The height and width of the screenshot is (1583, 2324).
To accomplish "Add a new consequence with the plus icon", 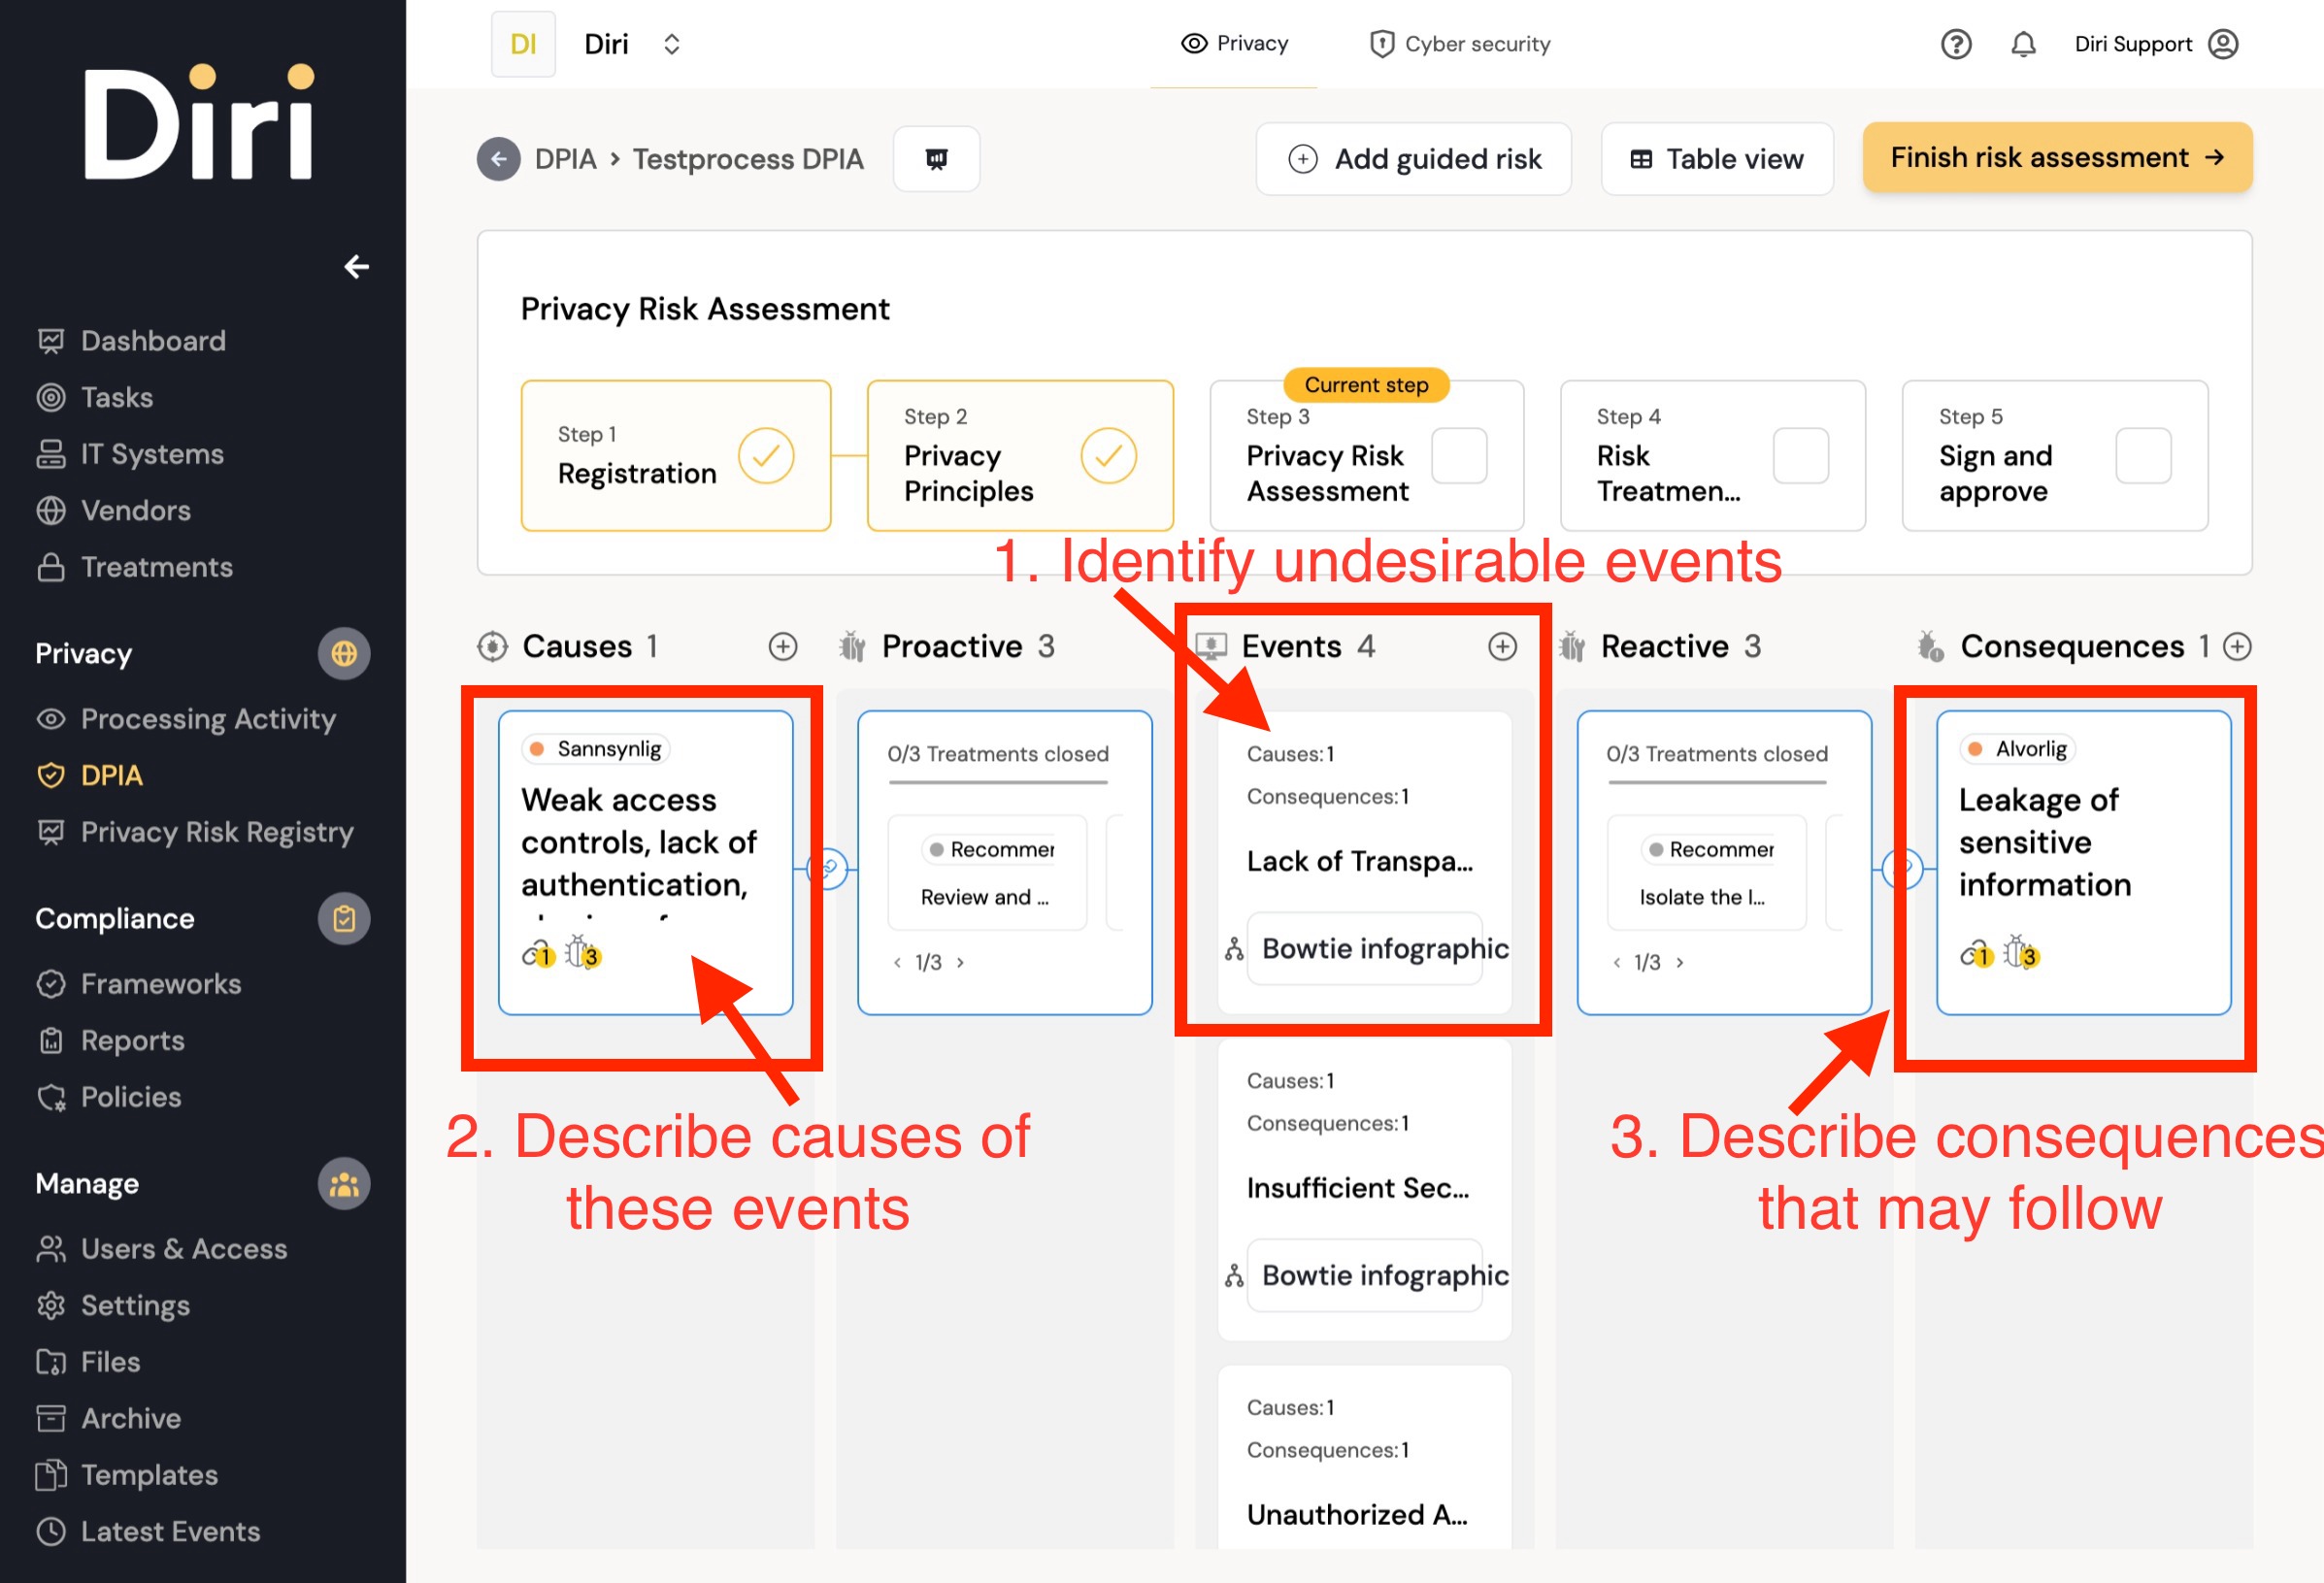I will coord(2237,647).
